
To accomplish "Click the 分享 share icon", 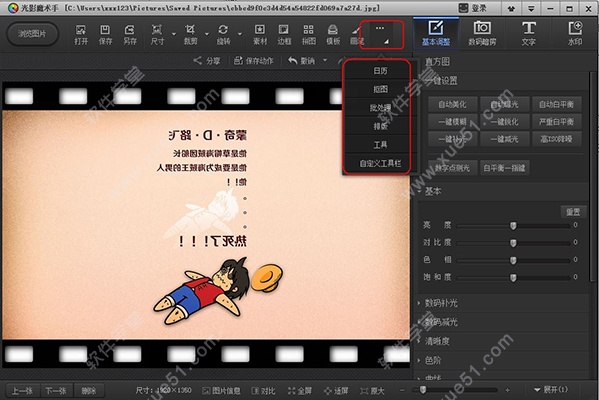I will (207, 61).
